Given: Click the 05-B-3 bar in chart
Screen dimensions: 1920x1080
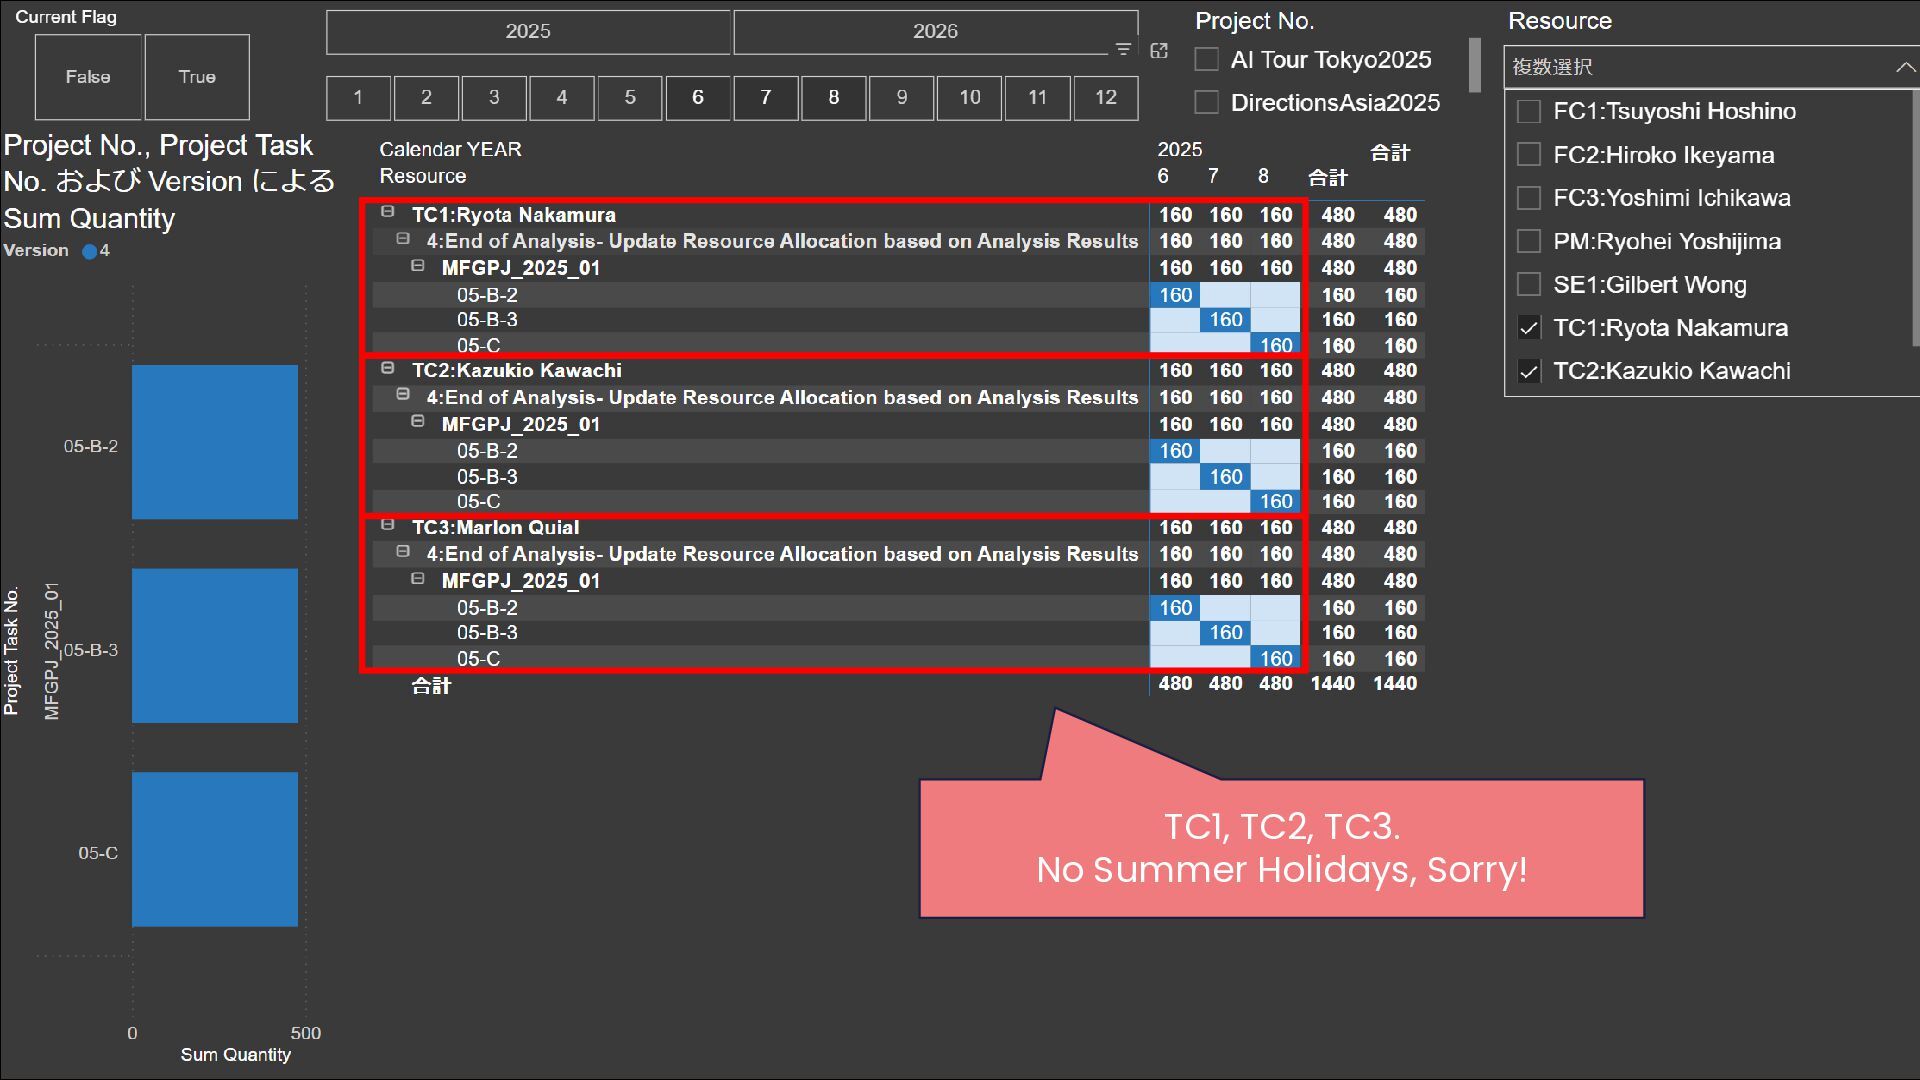Looking at the screenshot, I should (214, 645).
